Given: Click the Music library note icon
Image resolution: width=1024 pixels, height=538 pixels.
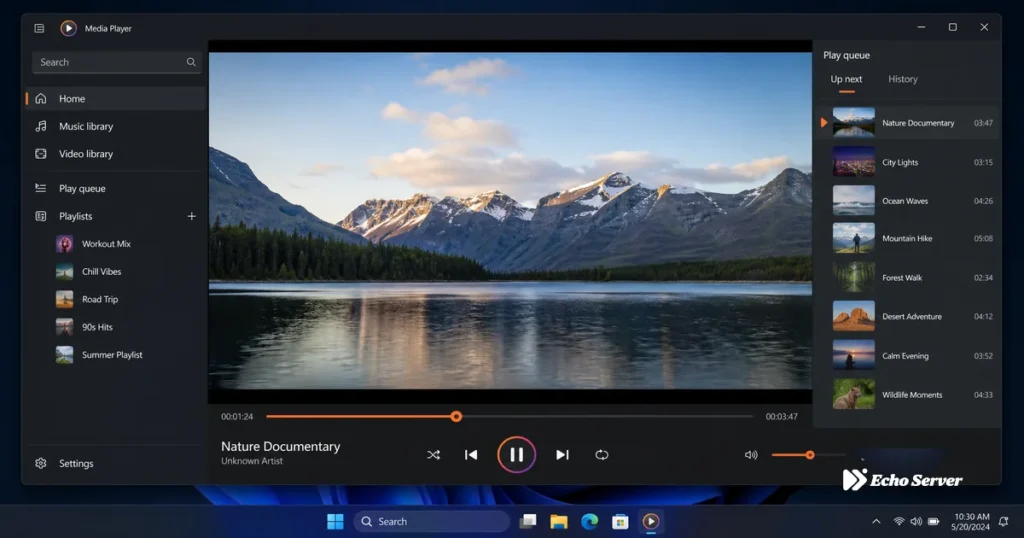Looking at the screenshot, I should (x=40, y=126).
